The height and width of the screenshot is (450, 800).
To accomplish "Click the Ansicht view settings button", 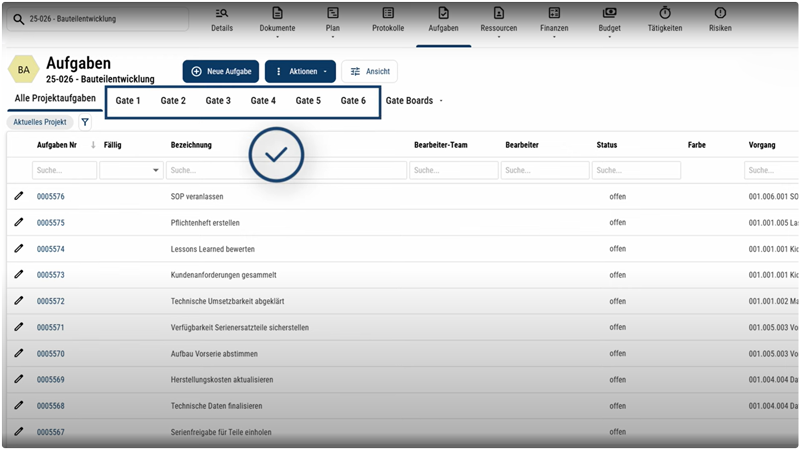I will (369, 71).
